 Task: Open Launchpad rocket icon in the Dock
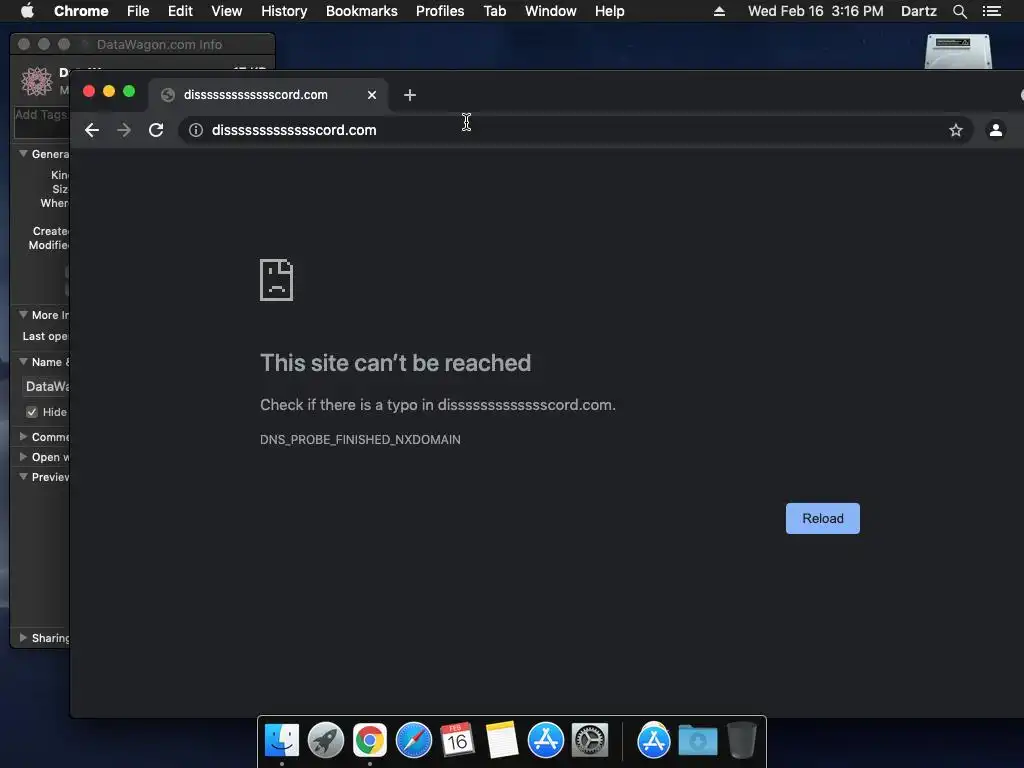pyautogui.click(x=325, y=741)
